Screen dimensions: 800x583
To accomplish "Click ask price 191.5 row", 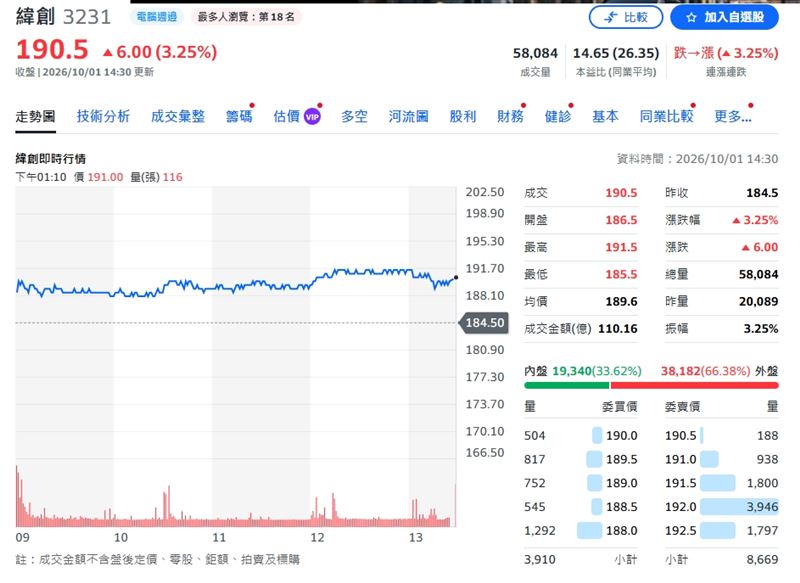I will [681, 483].
